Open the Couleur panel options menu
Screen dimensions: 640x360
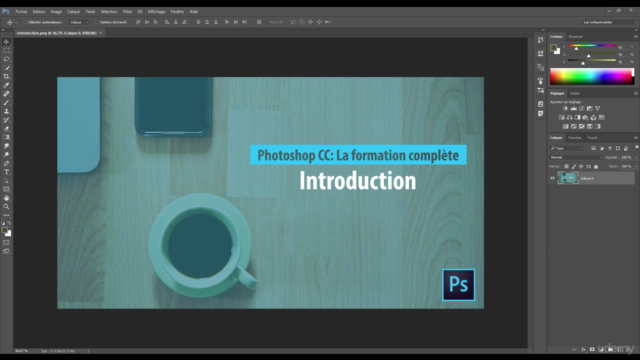[636, 36]
